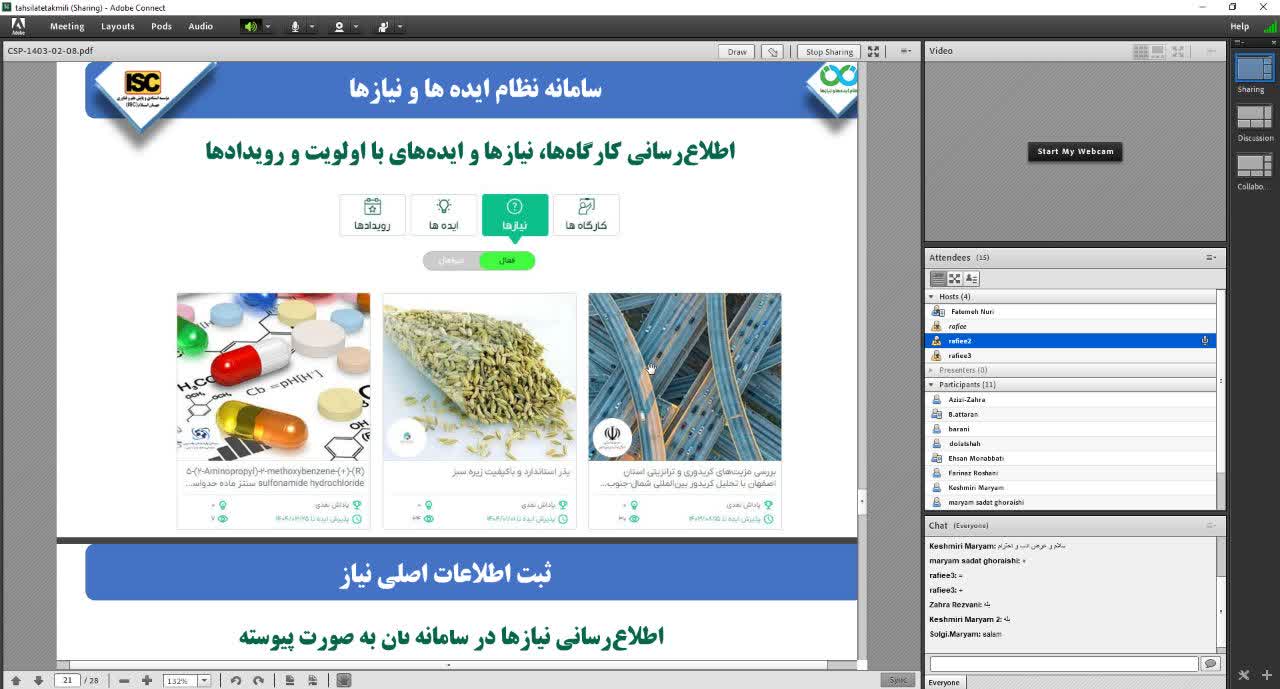Viewport: 1280px width, 689px height.
Task: Open Share pod options menu
Action: pyautogui.click(x=906, y=51)
